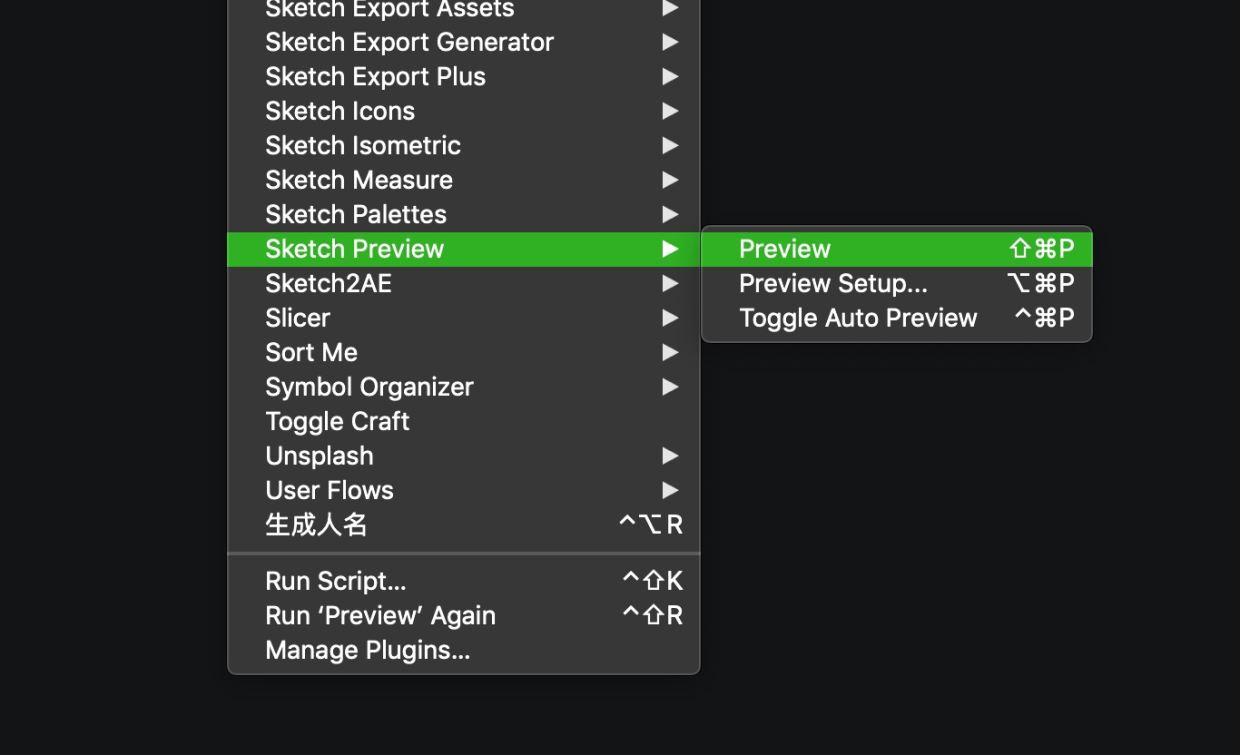Screen dimensions: 1240x755
Task: Select the Sketch2AE menu item
Action: click(463, 284)
